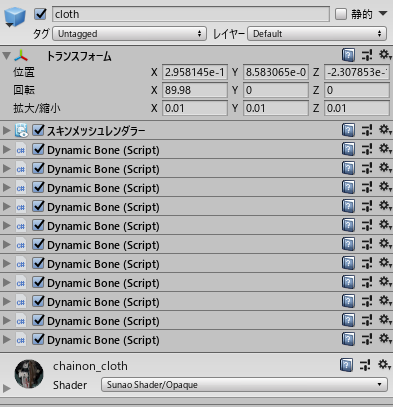The width and height of the screenshot is (393, 407).
Task: Open gear menu for chainon_cloth material
Action: click(x=384, y=364)
